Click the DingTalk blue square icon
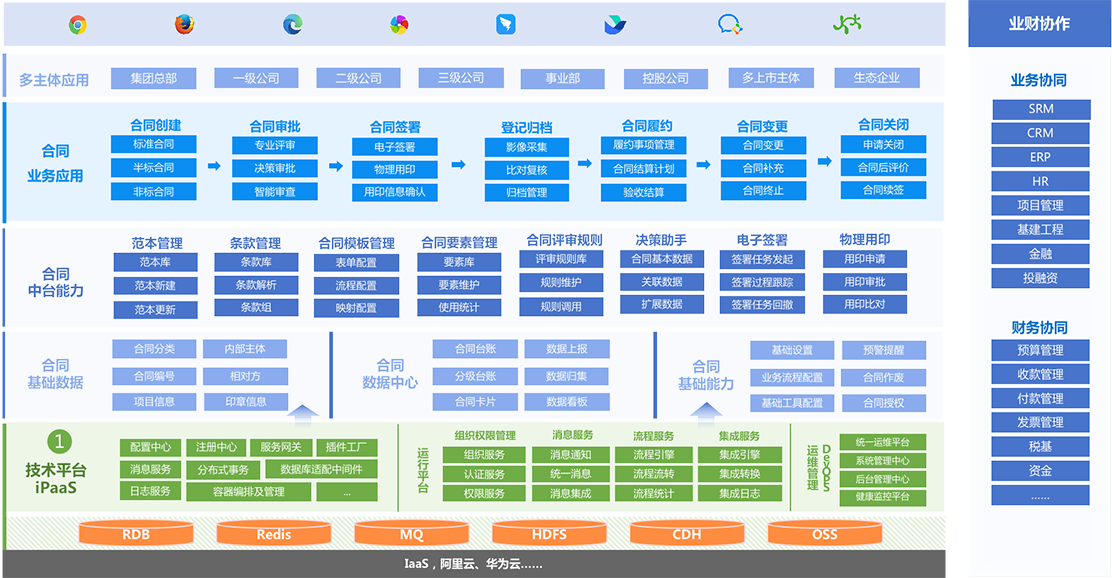The image size is (1112, 578). click(507, 25)
